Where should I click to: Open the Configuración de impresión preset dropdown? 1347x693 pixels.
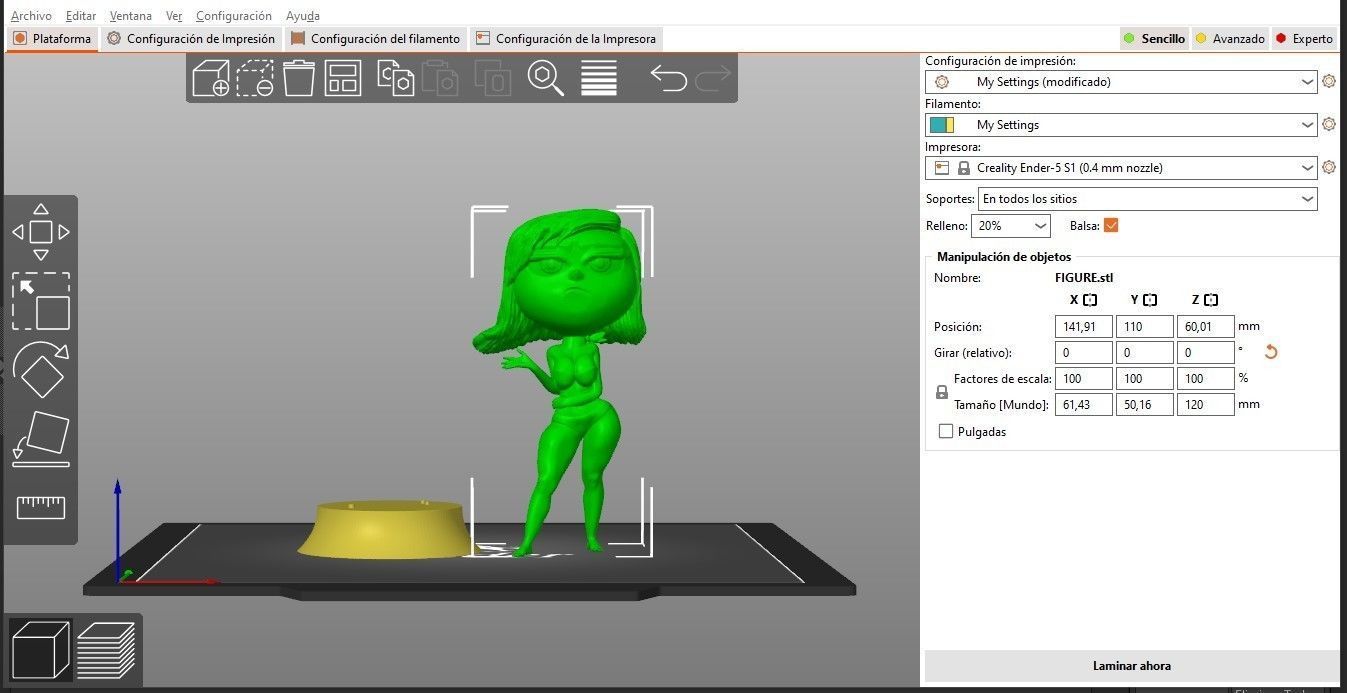tap(1121, 82)
